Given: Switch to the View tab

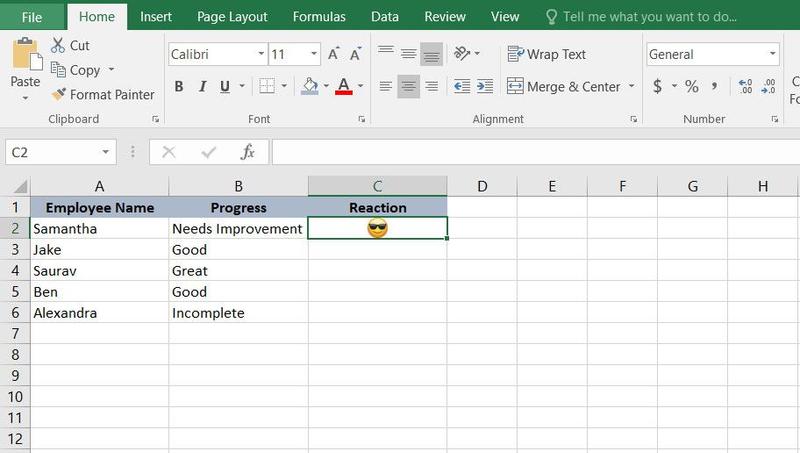Looking at the screenshot, I should [x=505, y=17].
